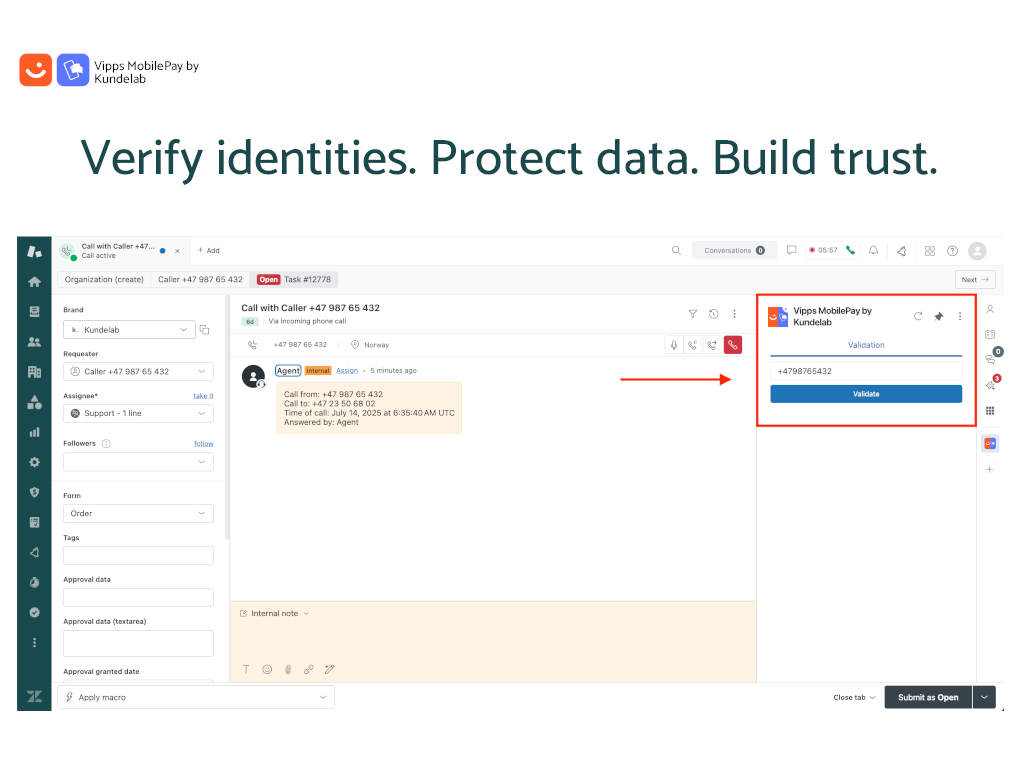
Task: Pin the Vipps MobilePay panel
Action: pos(939,316)
